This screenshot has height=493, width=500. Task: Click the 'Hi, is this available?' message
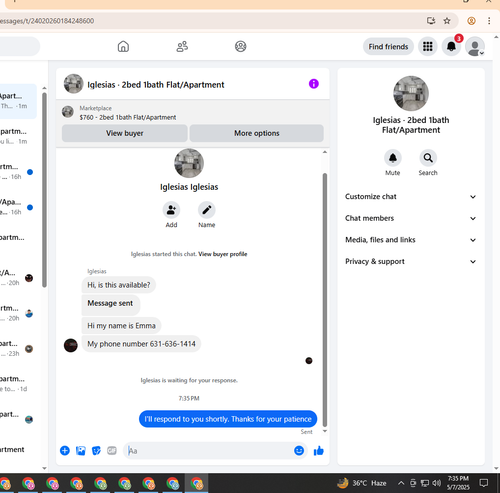[119, 285]
